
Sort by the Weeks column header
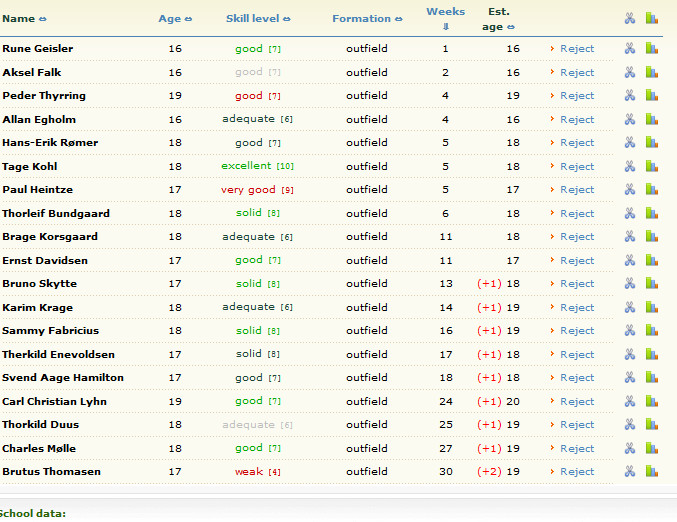point(446,19)
